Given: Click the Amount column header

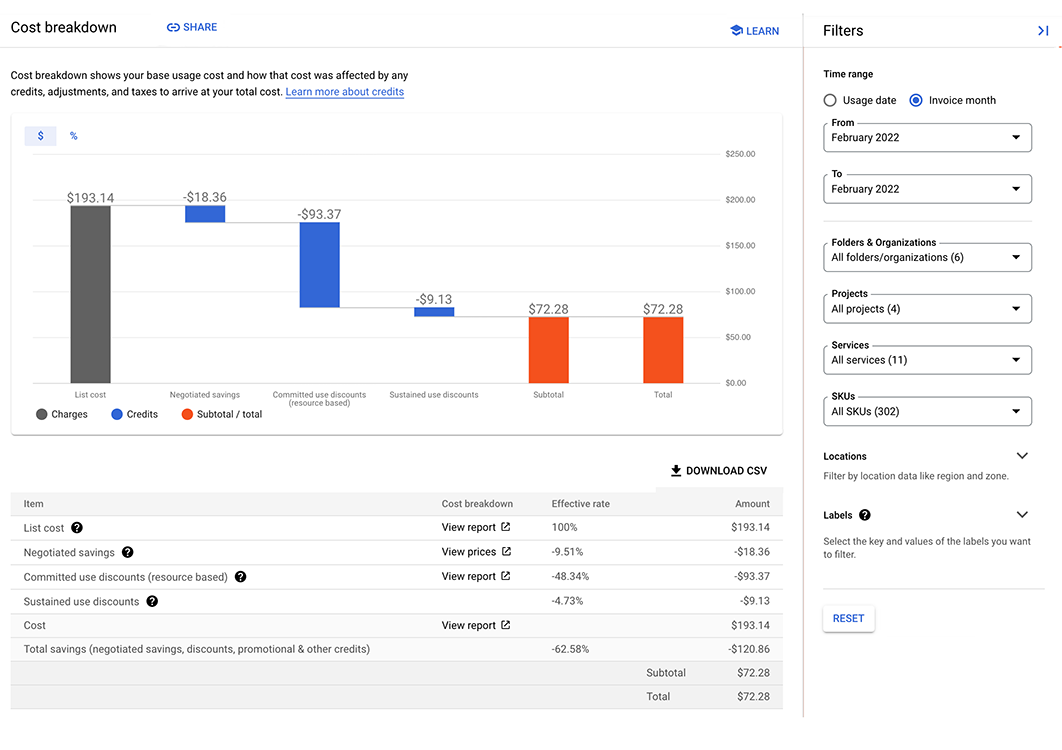Looking at the screenshot, I should [752, 503].
